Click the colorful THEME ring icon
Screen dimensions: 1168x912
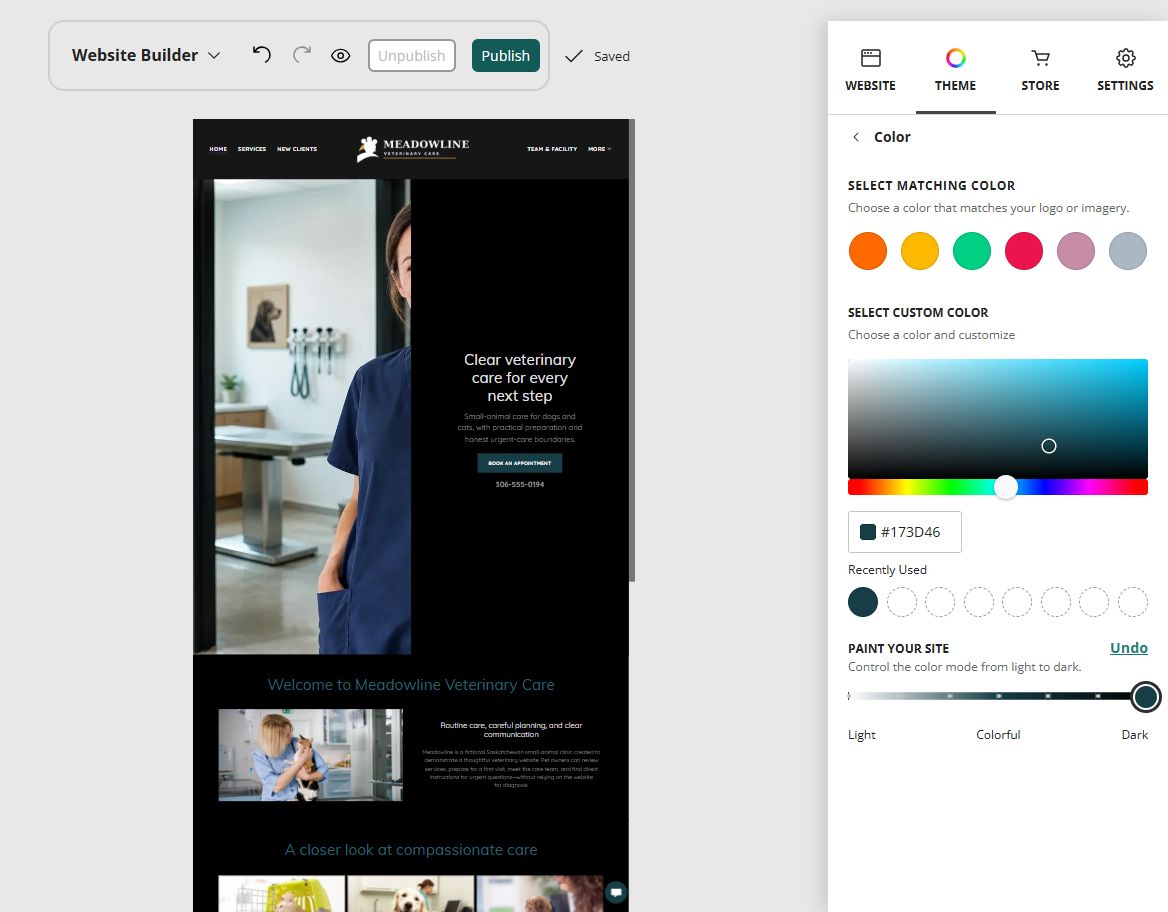956,57
